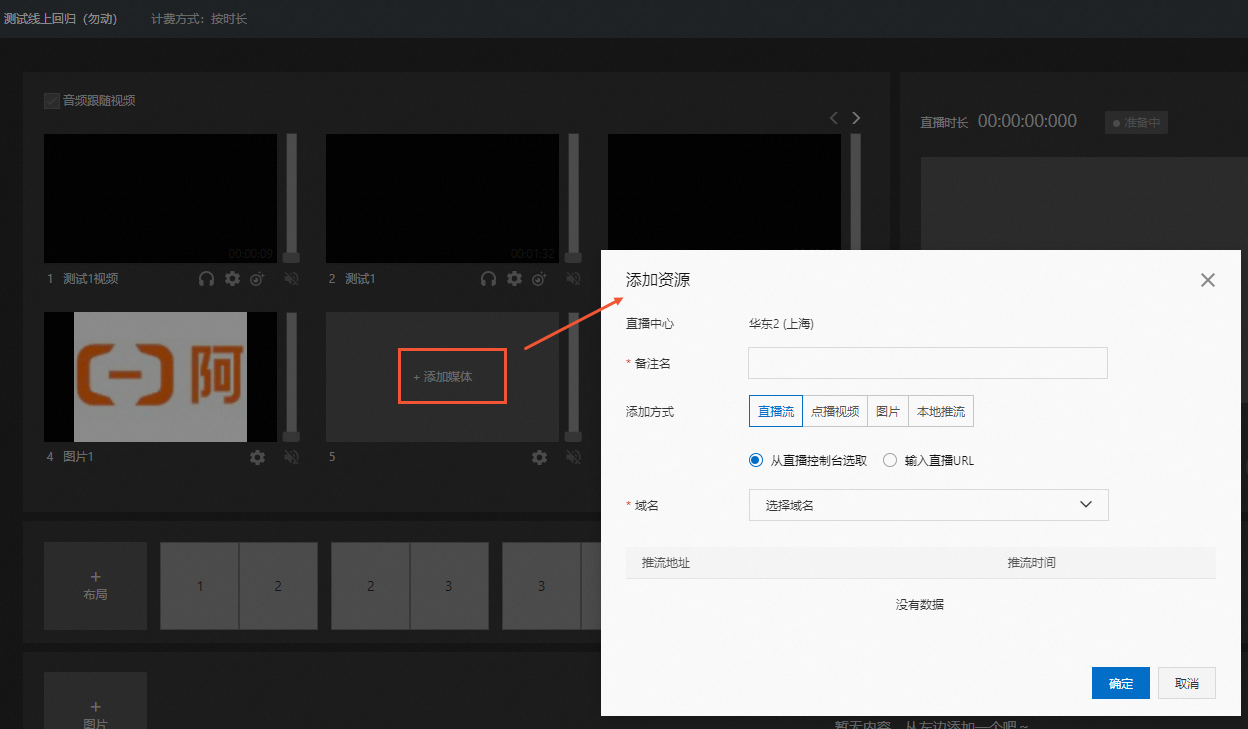
Task: Click the settings gear on source 5
Action: [539, 457]
